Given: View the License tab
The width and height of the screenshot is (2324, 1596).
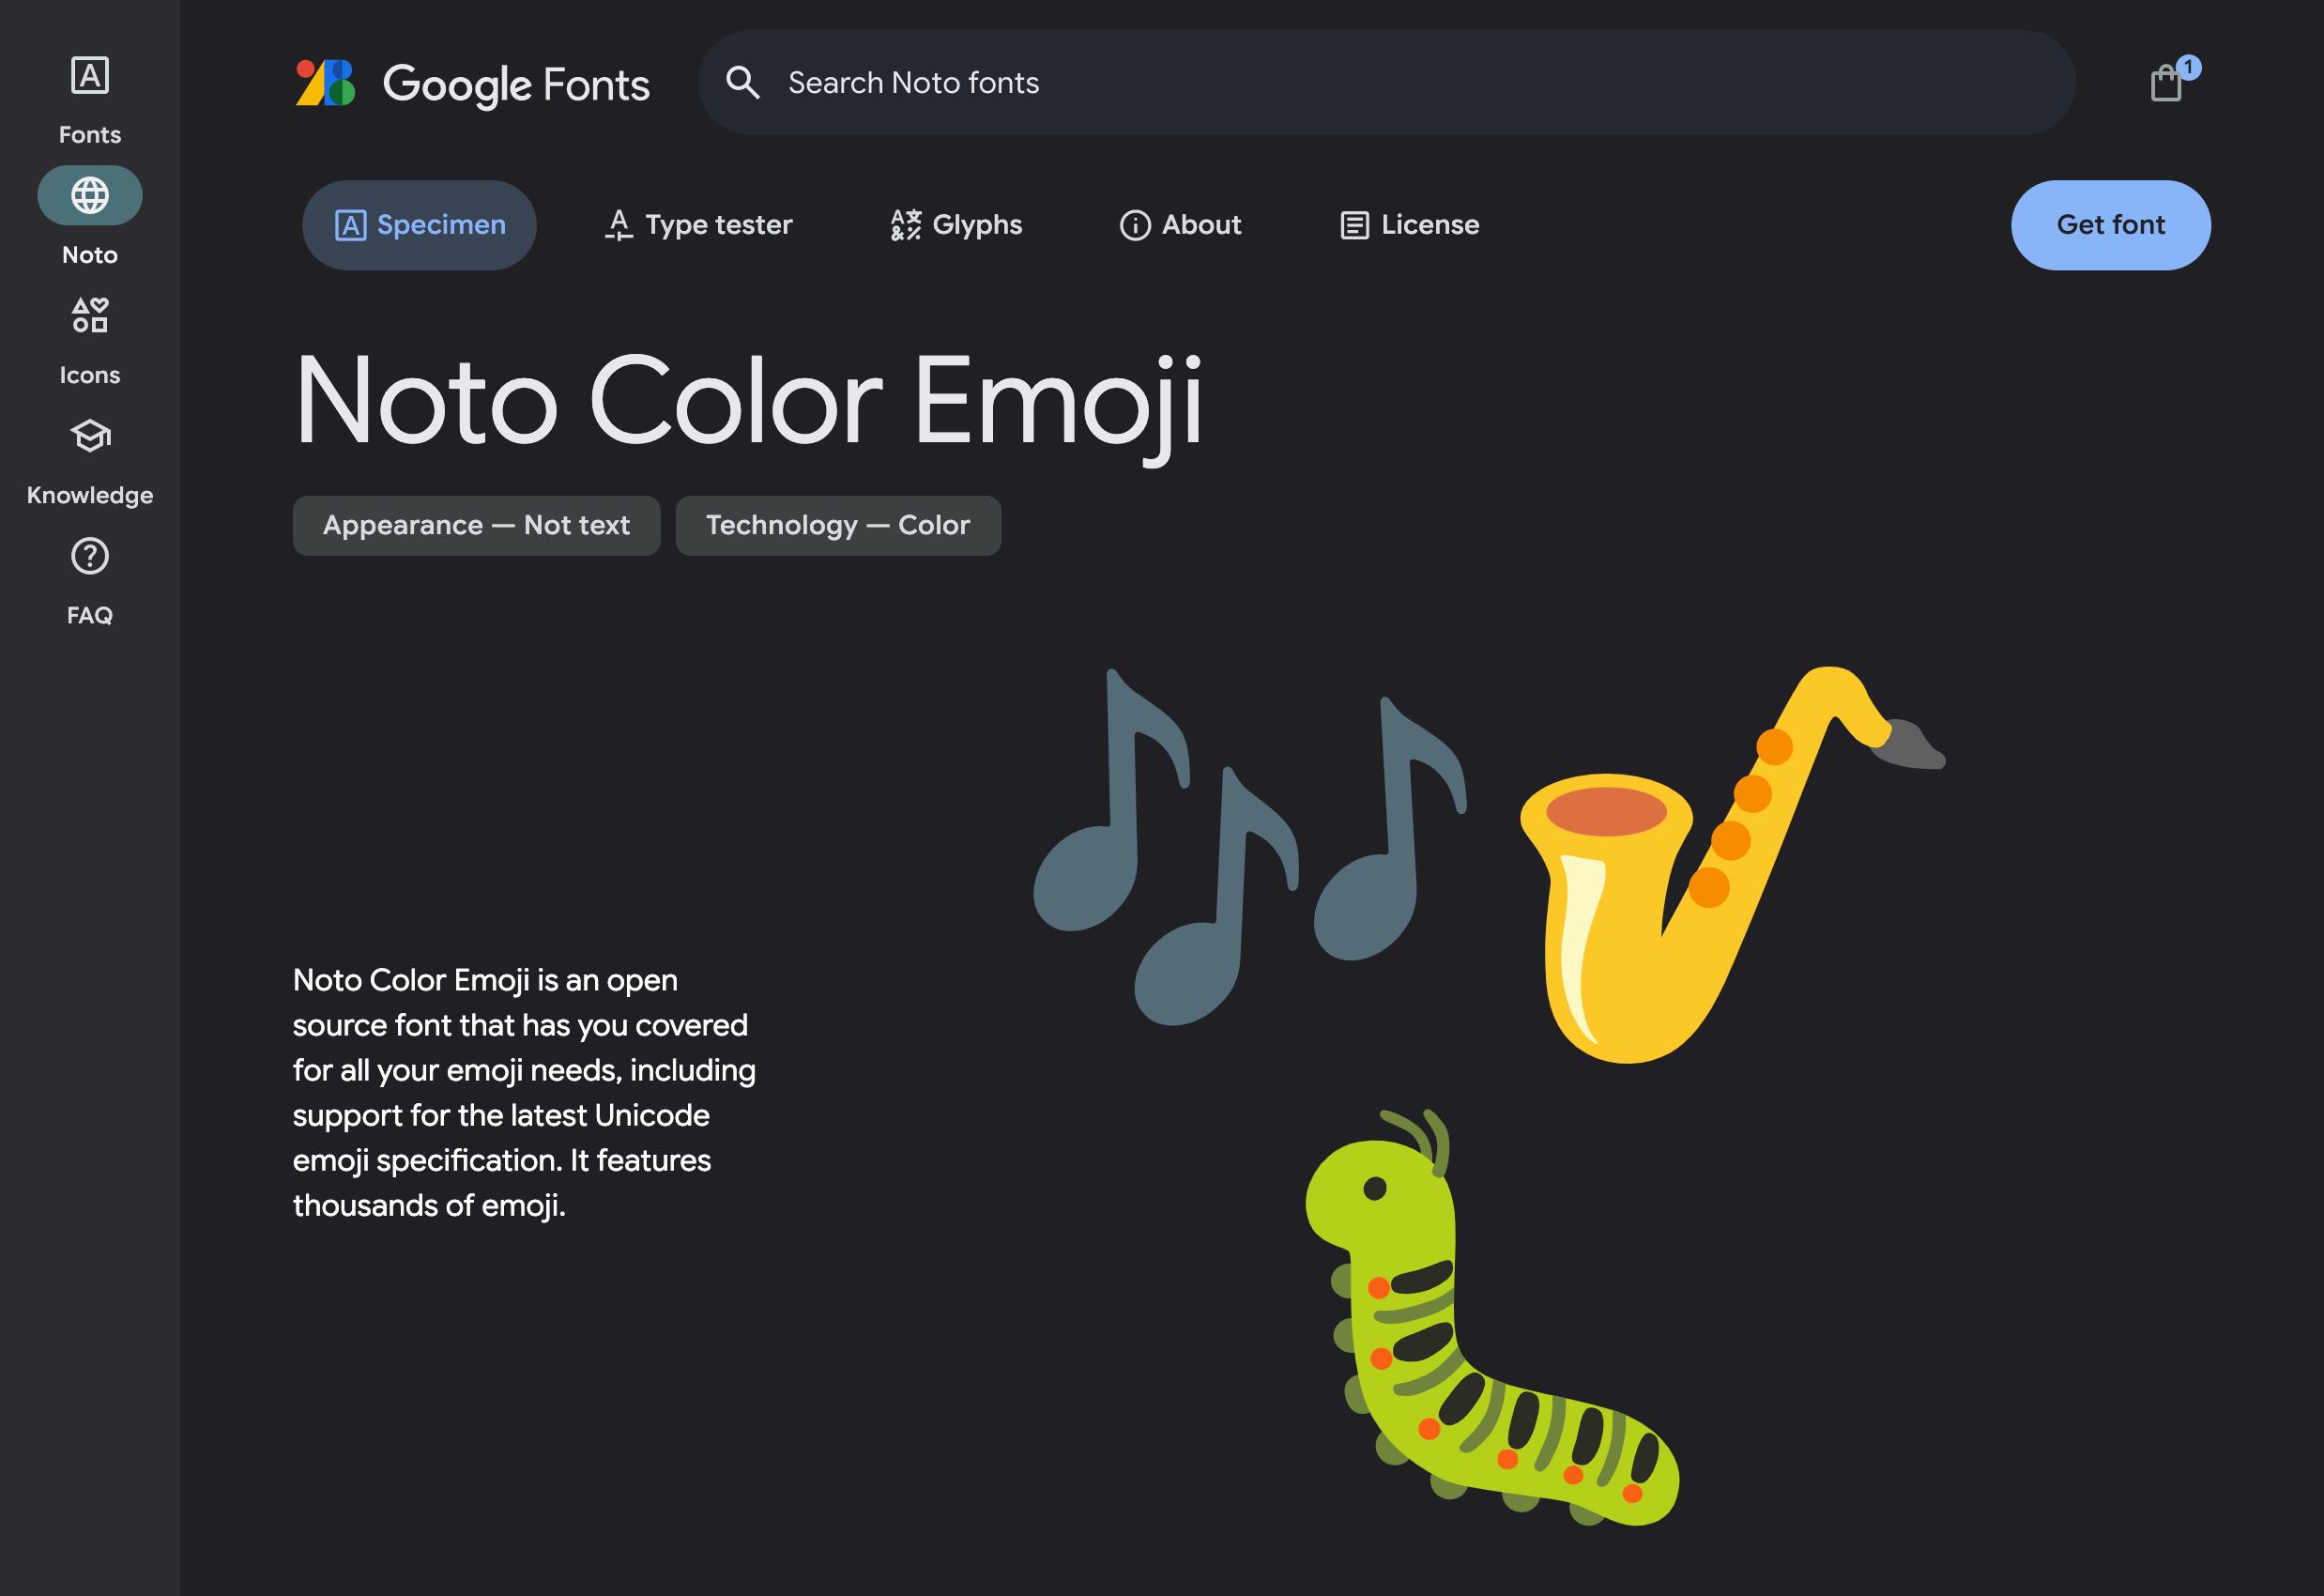Looking at the screenshot, I should click(1409, 225).
